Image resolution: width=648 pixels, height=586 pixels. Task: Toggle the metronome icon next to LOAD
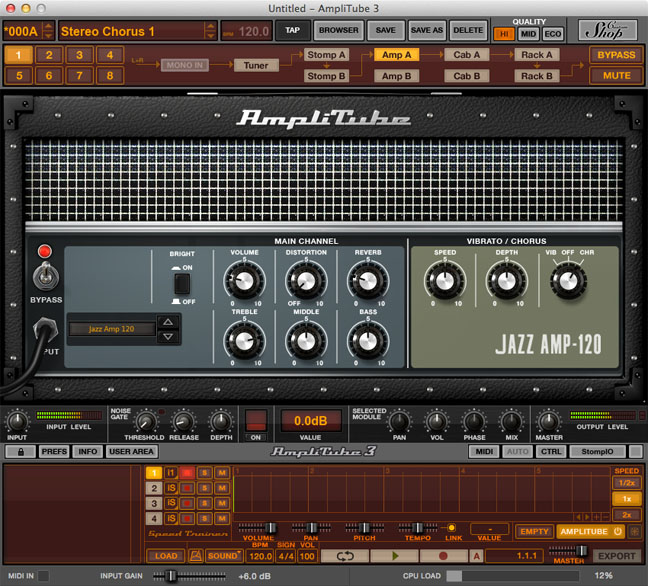click(x=195, y=556)
